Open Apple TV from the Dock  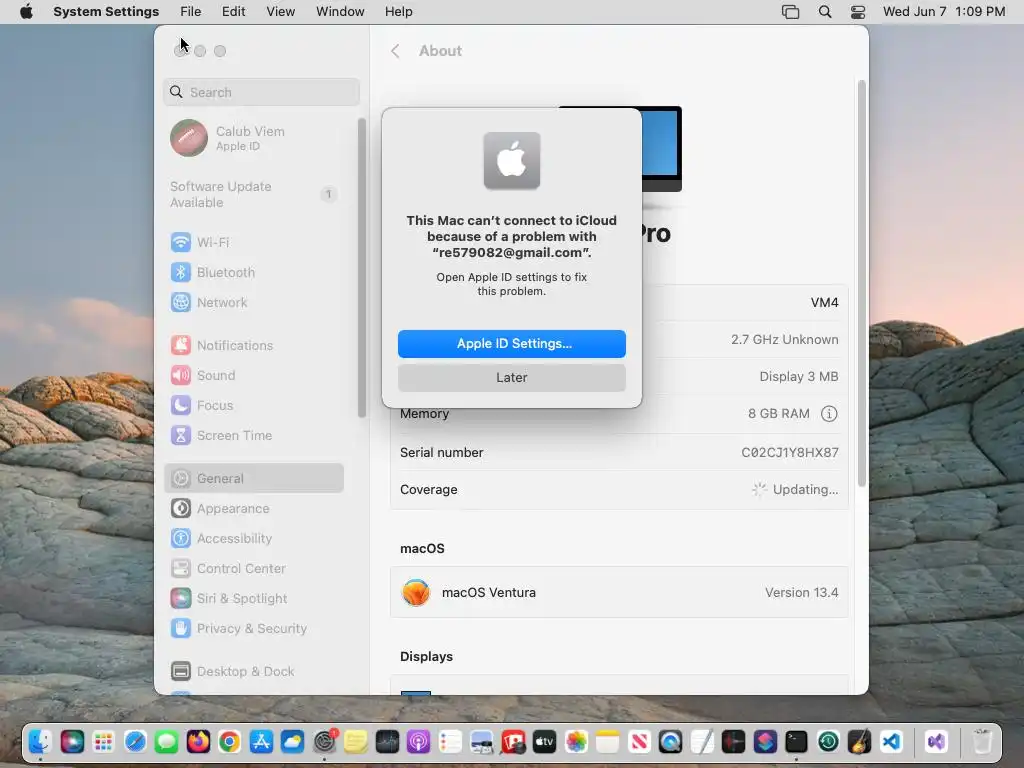[x=544, y=742]
